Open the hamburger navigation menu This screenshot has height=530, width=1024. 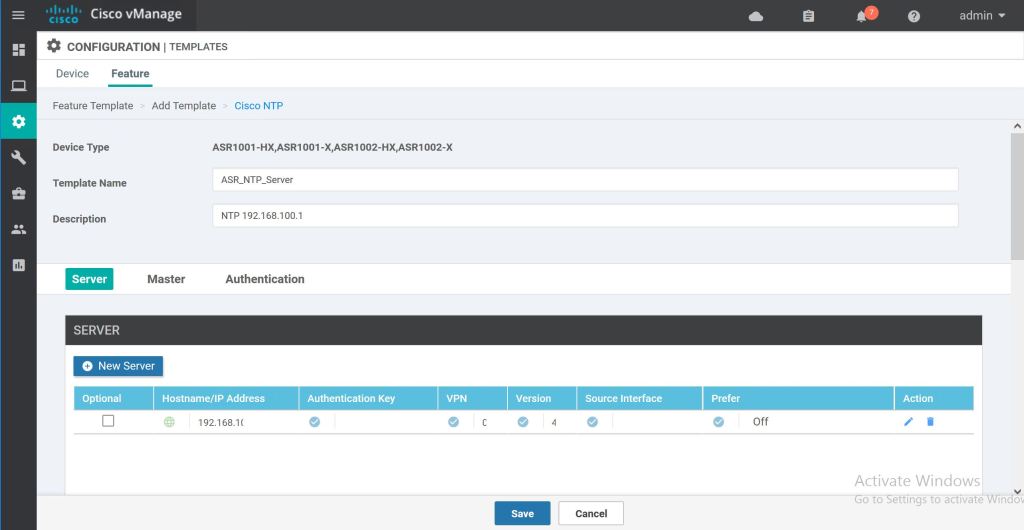pos(18,16)
